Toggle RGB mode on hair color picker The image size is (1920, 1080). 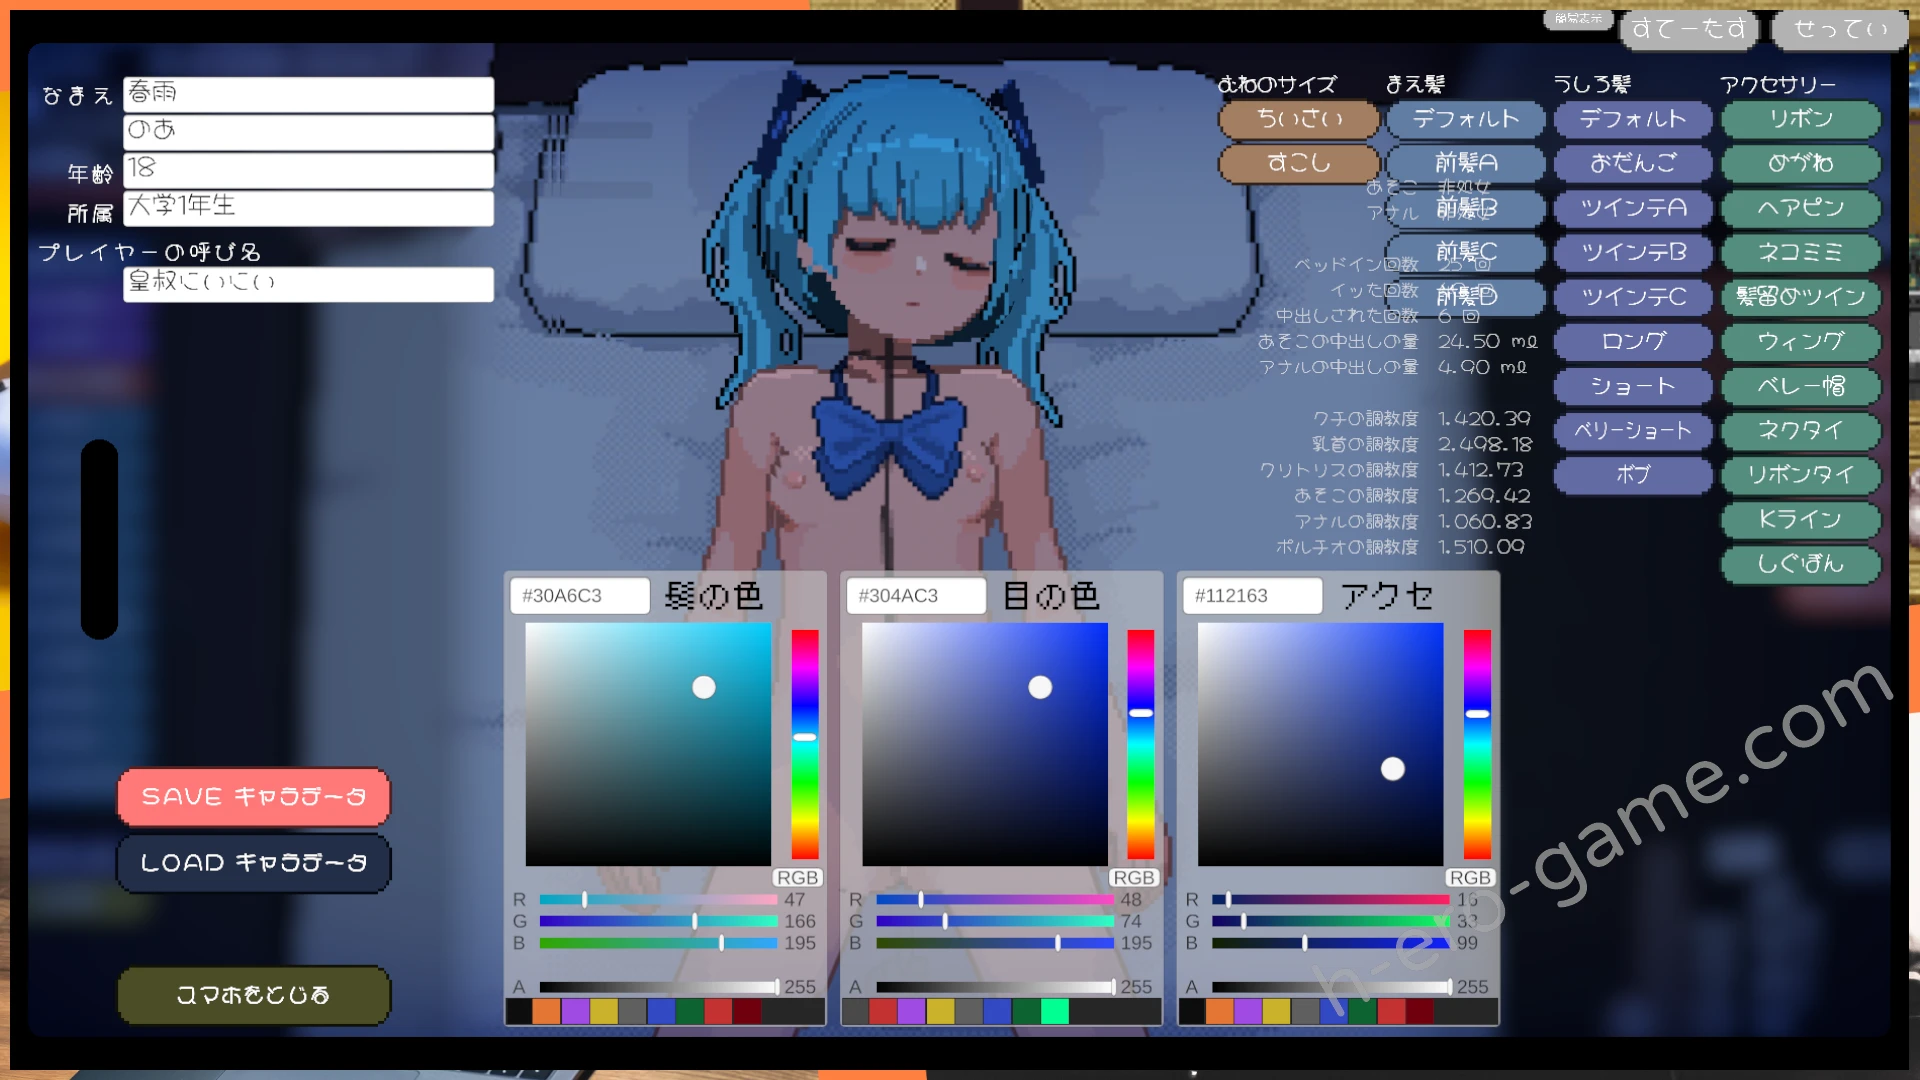pyautogui.click(x=797, y=877)
